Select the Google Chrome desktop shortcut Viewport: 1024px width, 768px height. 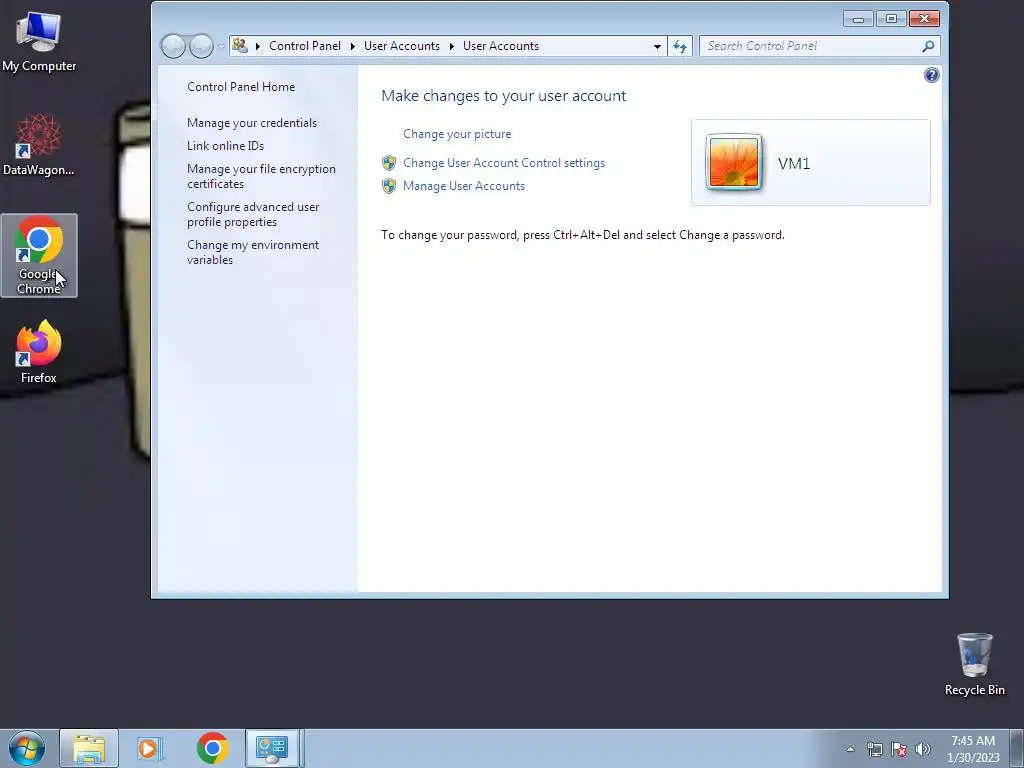coord(39,255)
